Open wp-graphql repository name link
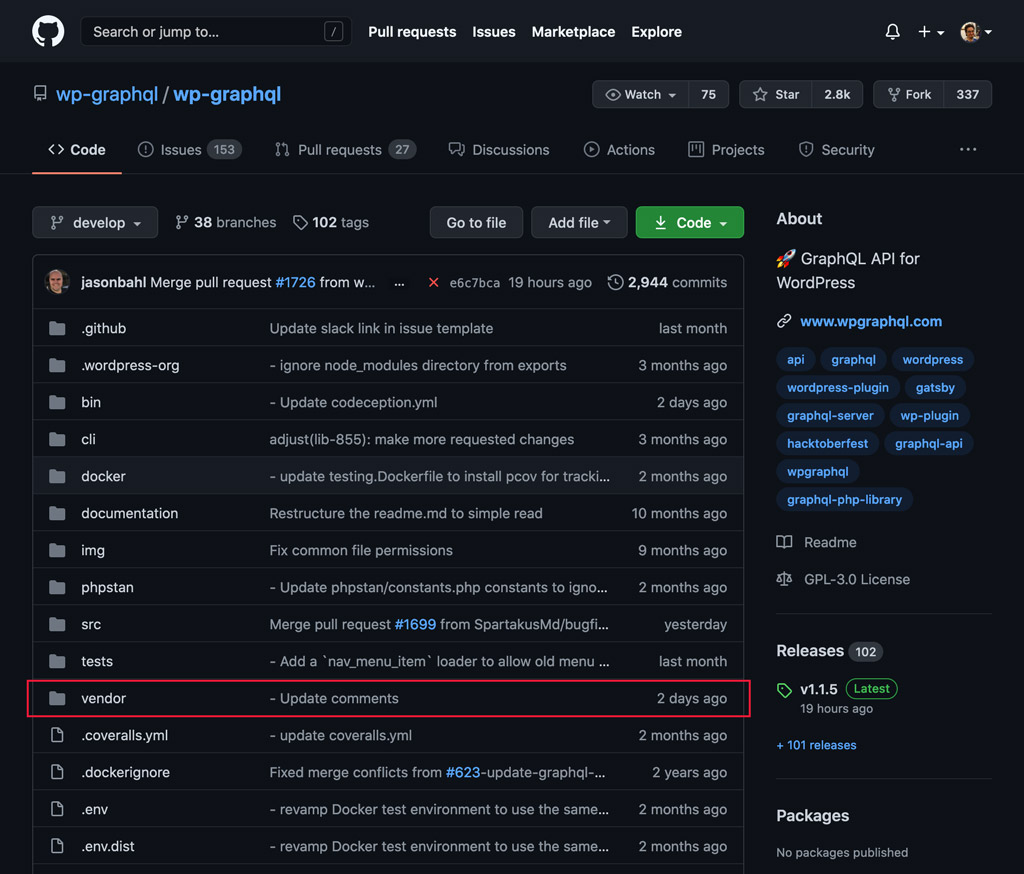Image resolution: width=1024 pixels, height=874 pixels. pyautogui.click(x=227, y=94)
